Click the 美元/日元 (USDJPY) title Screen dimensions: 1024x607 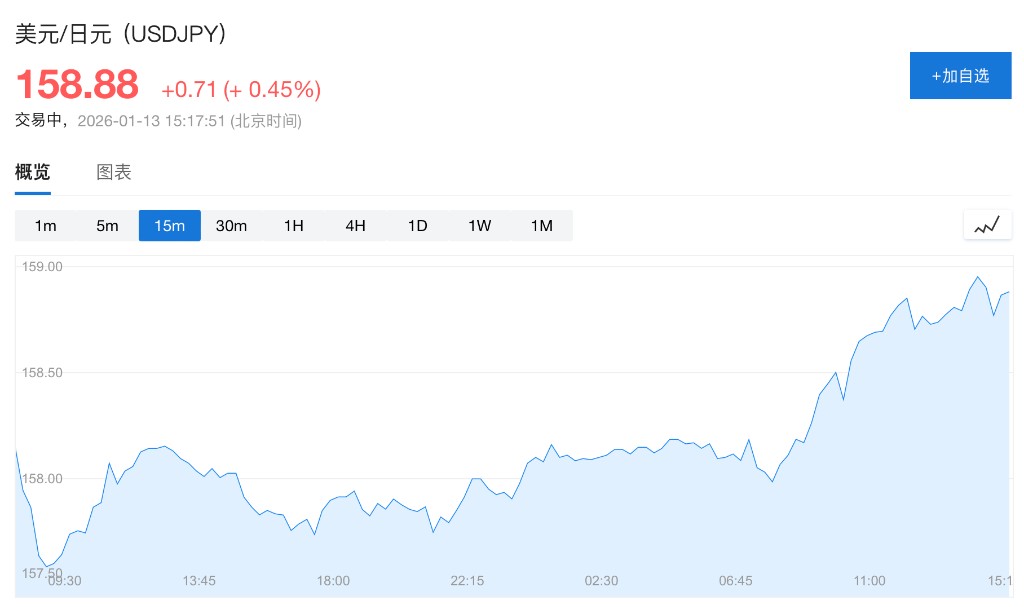pos(121,33)
